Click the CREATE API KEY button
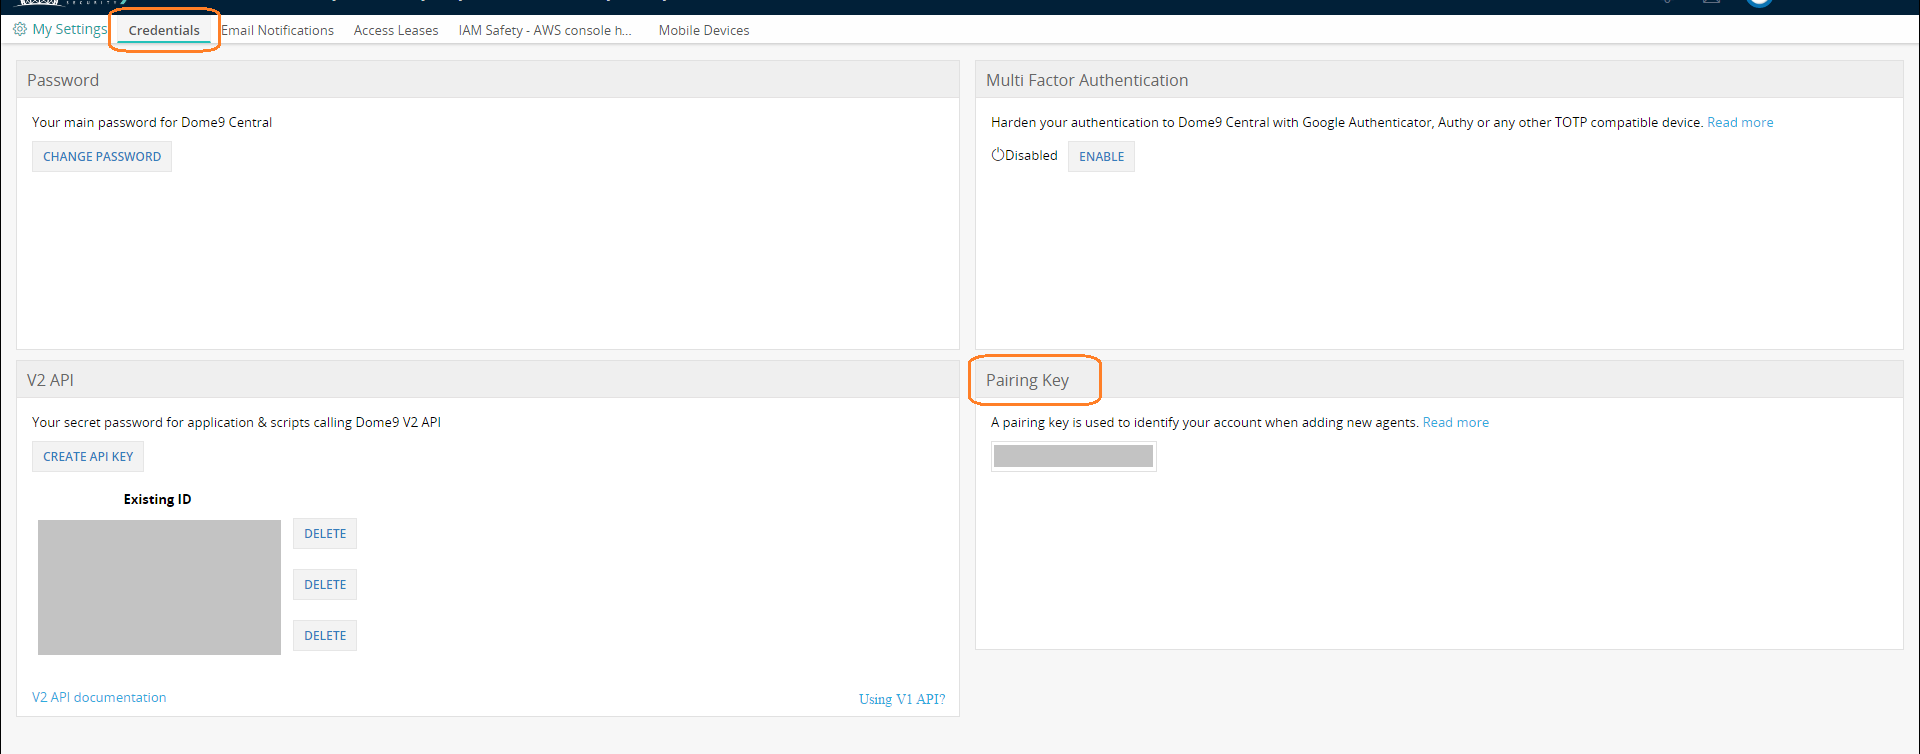The height and width of the screenshot is (754, 1920). coord(88,456)
